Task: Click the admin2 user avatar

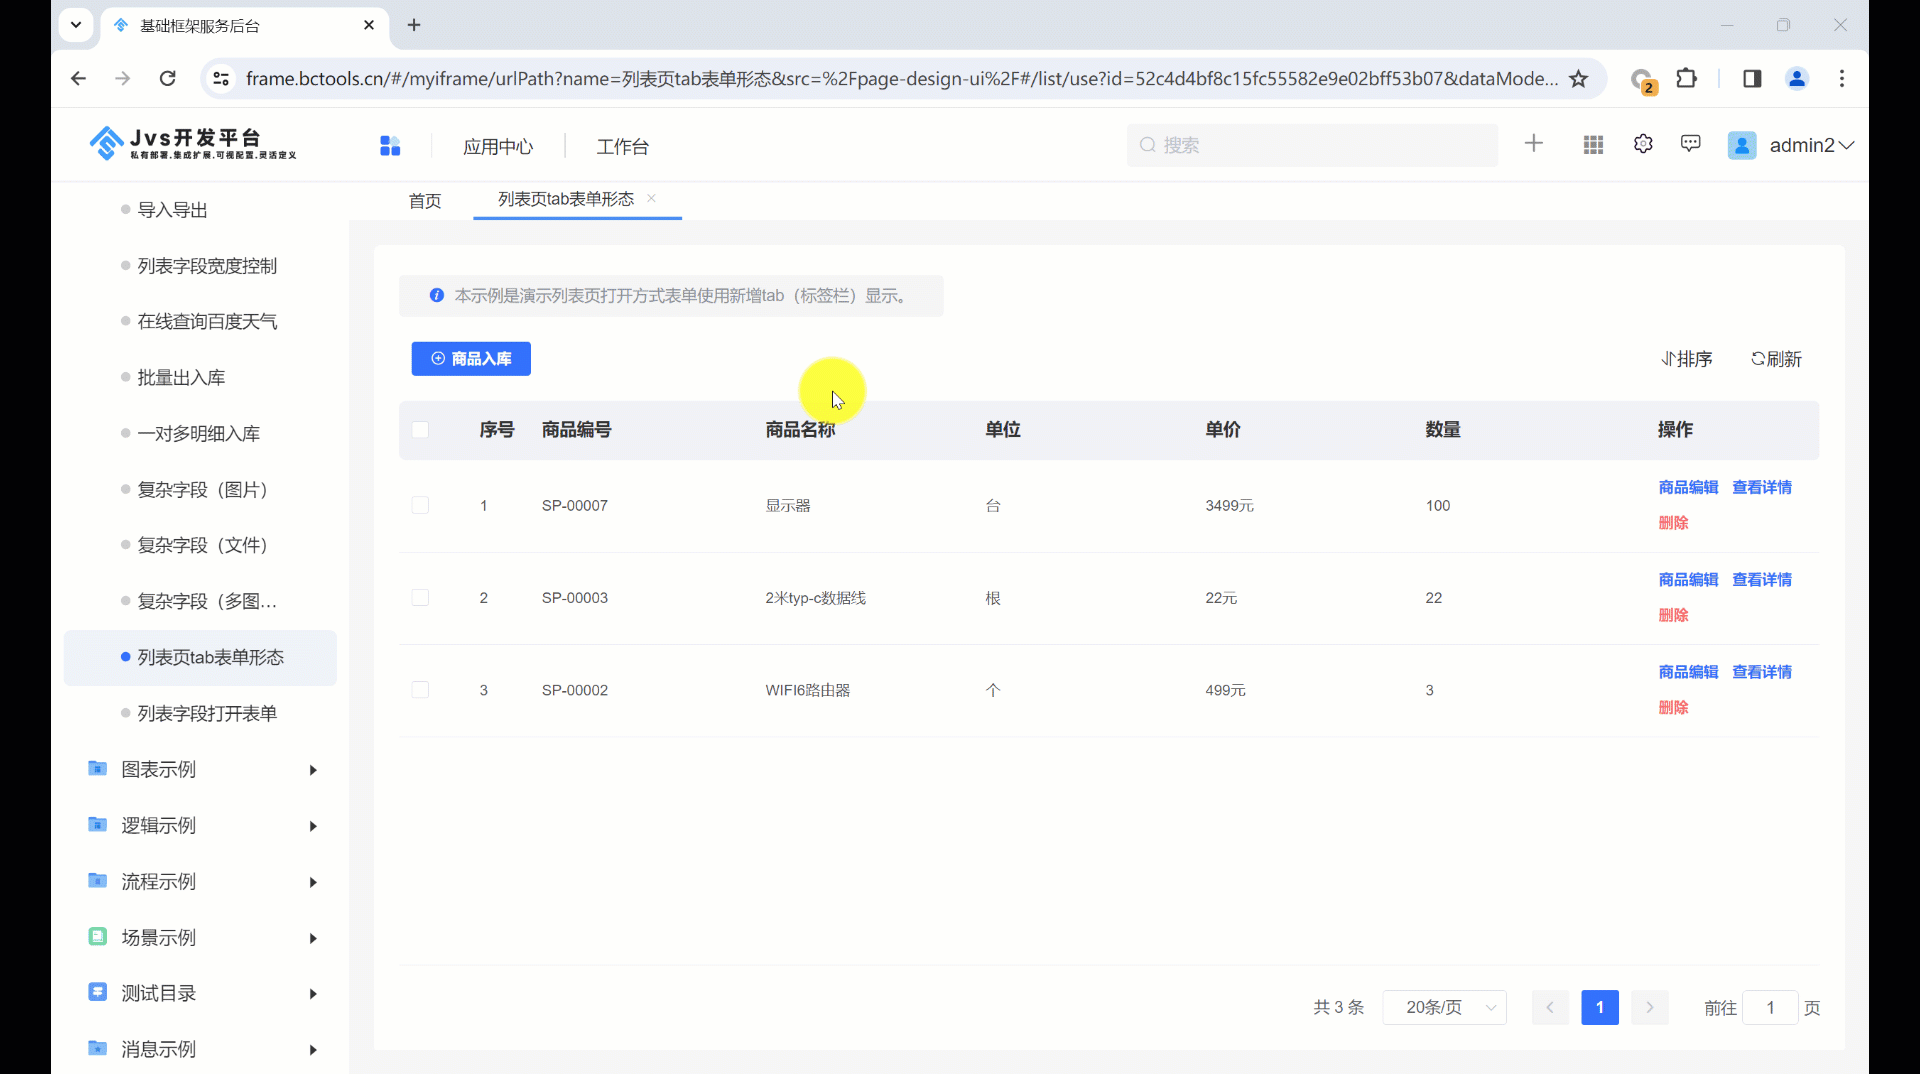Action: point(1742,145)
